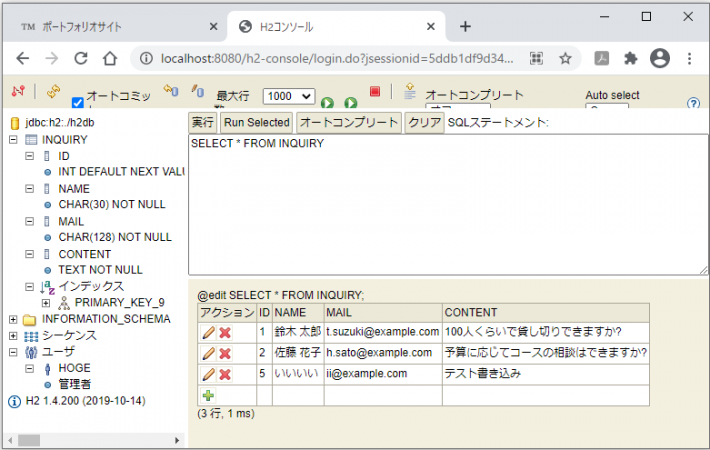The width and height of the screenshot is (710, 450).
Task: Click the 実行 run button
Action: point(203,122)
